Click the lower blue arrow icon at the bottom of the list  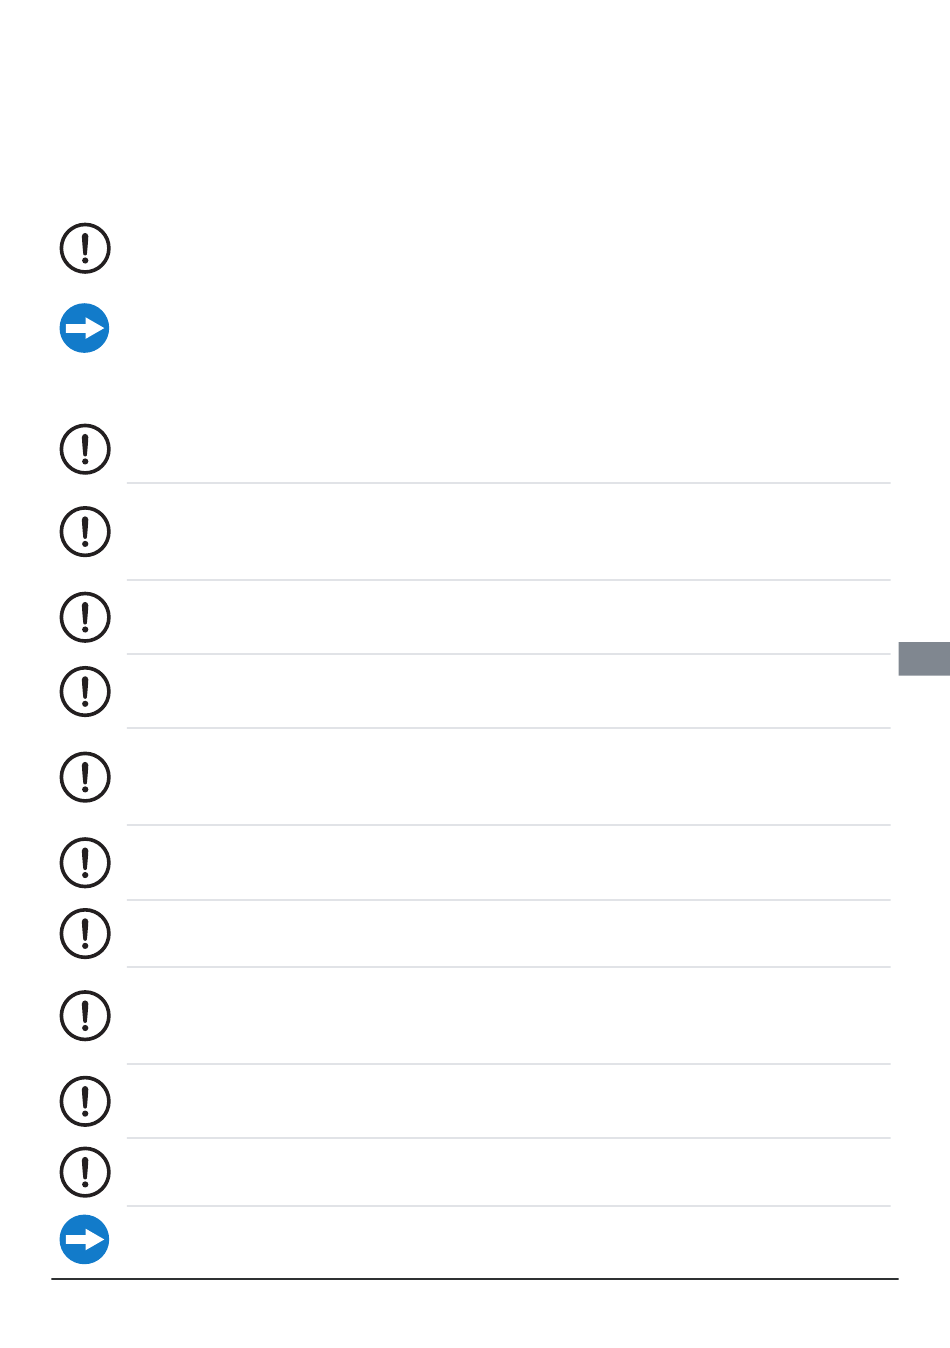point(85,1240)
